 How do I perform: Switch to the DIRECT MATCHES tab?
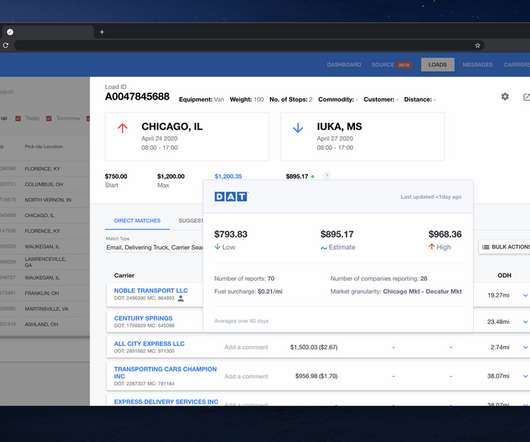point(137,221)
